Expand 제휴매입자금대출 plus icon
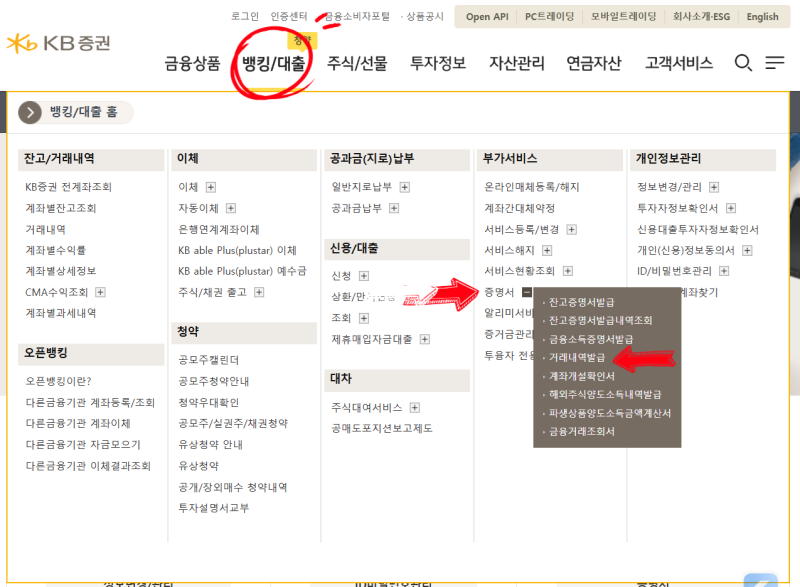Screen dimensions: 800x587 click(424, 339)
